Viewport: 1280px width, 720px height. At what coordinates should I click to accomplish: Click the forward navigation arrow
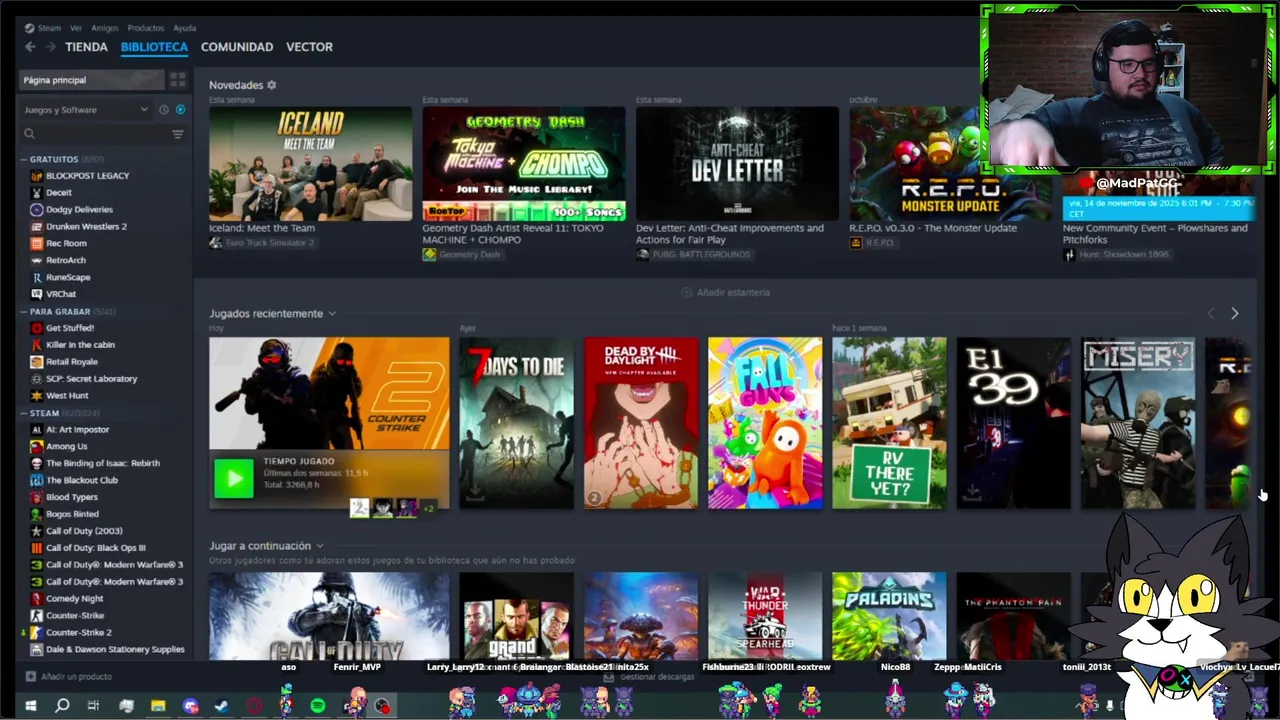[50, 47]
